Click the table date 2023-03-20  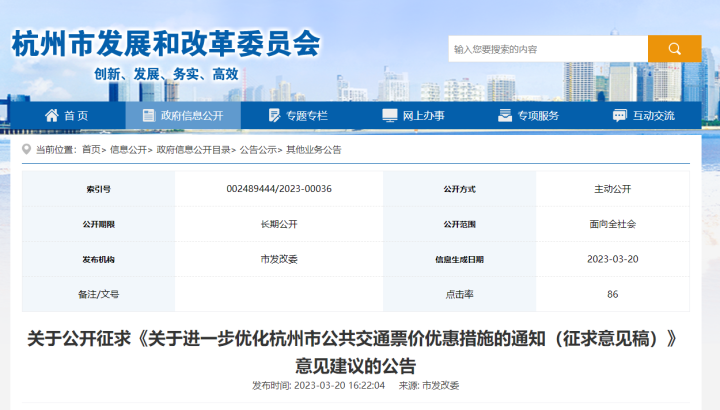(613, 259)
